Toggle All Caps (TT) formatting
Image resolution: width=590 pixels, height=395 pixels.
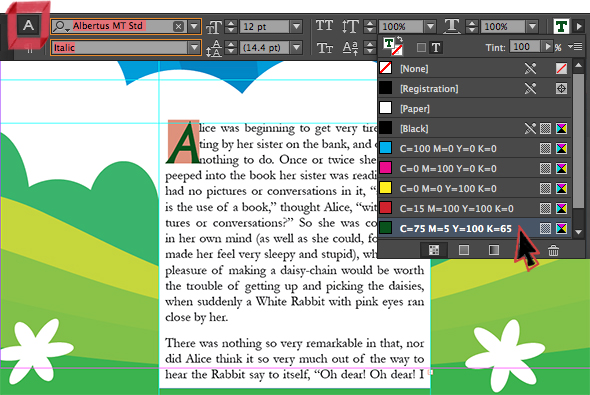pos(324,26)
